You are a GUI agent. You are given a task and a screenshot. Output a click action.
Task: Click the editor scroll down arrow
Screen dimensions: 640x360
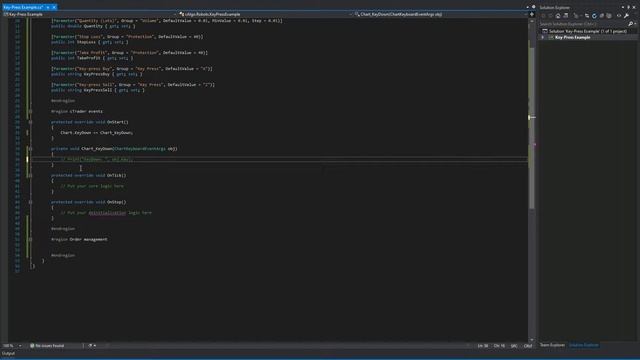click(531, 340)
